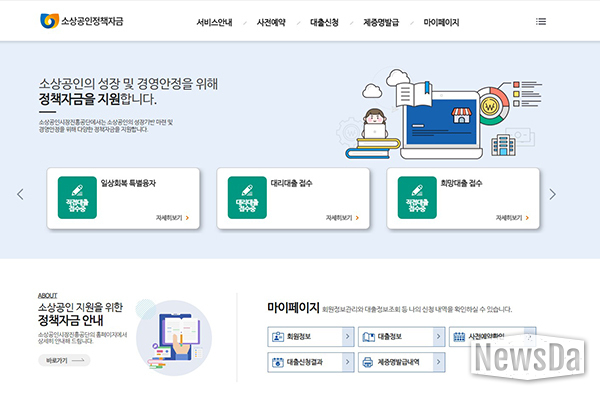Click the green icon in 대리대출 접수 card
The width and height of the screenshot is (600, 394).
(x=247, y=197)
